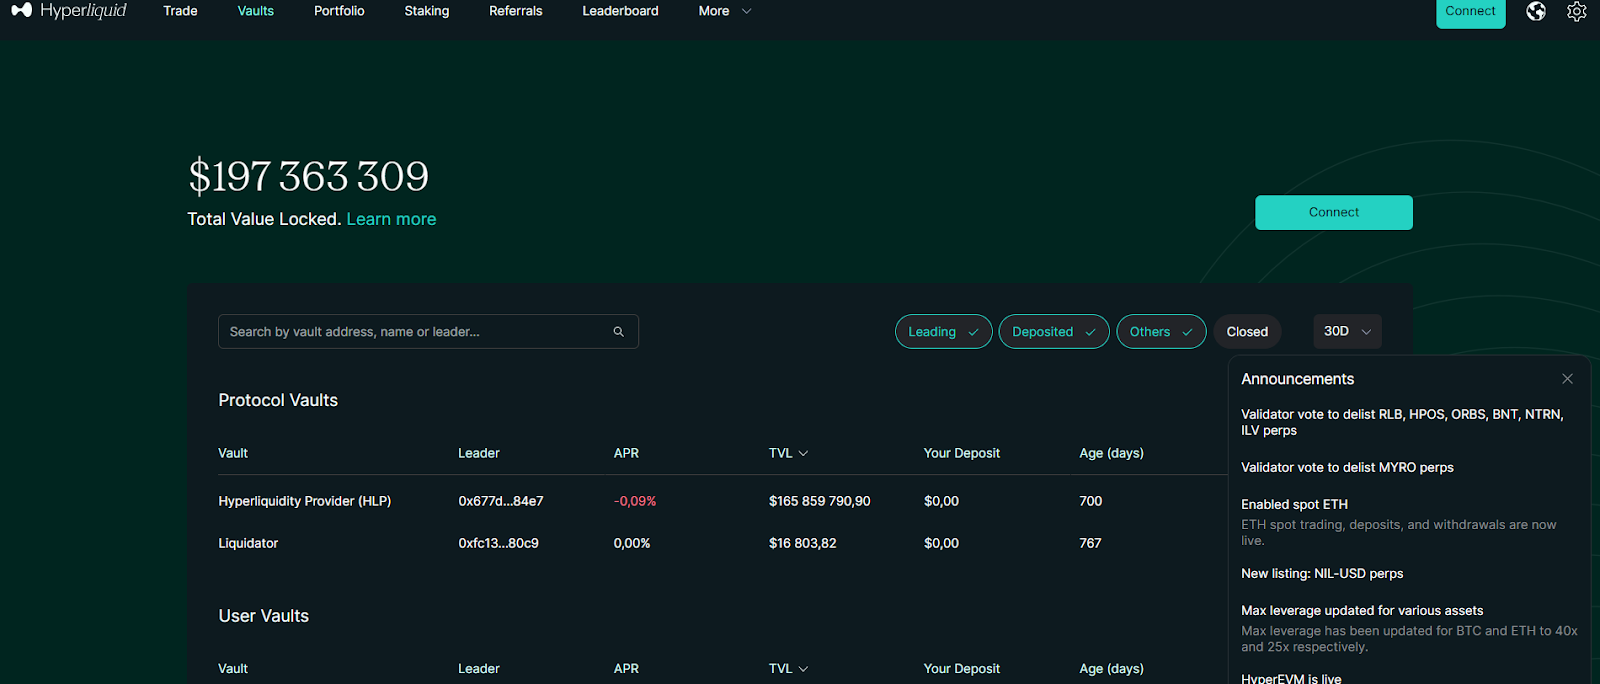Click the Hyperliquid logo
This screenshot has width=1600, height=684.
[x=69, y=11]
